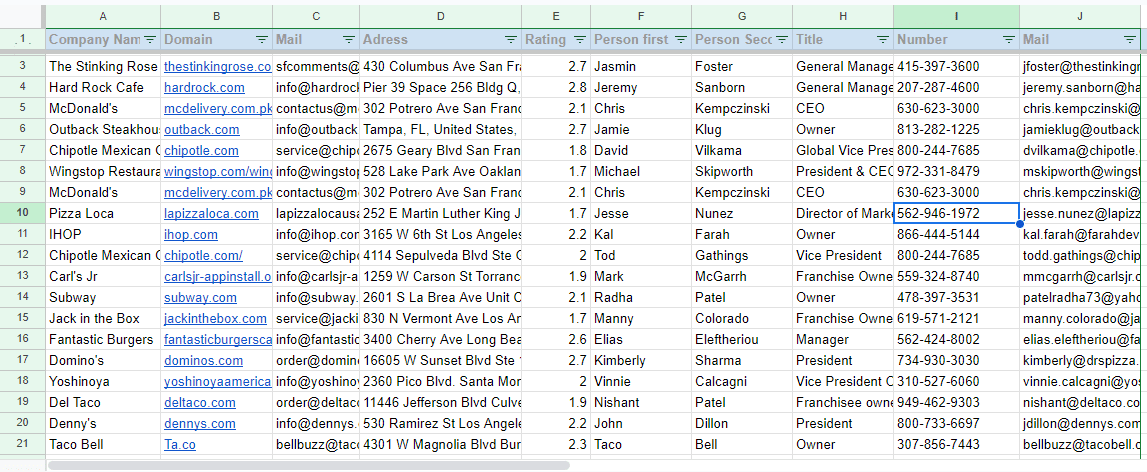Select row 21 header

pos(22,444)
